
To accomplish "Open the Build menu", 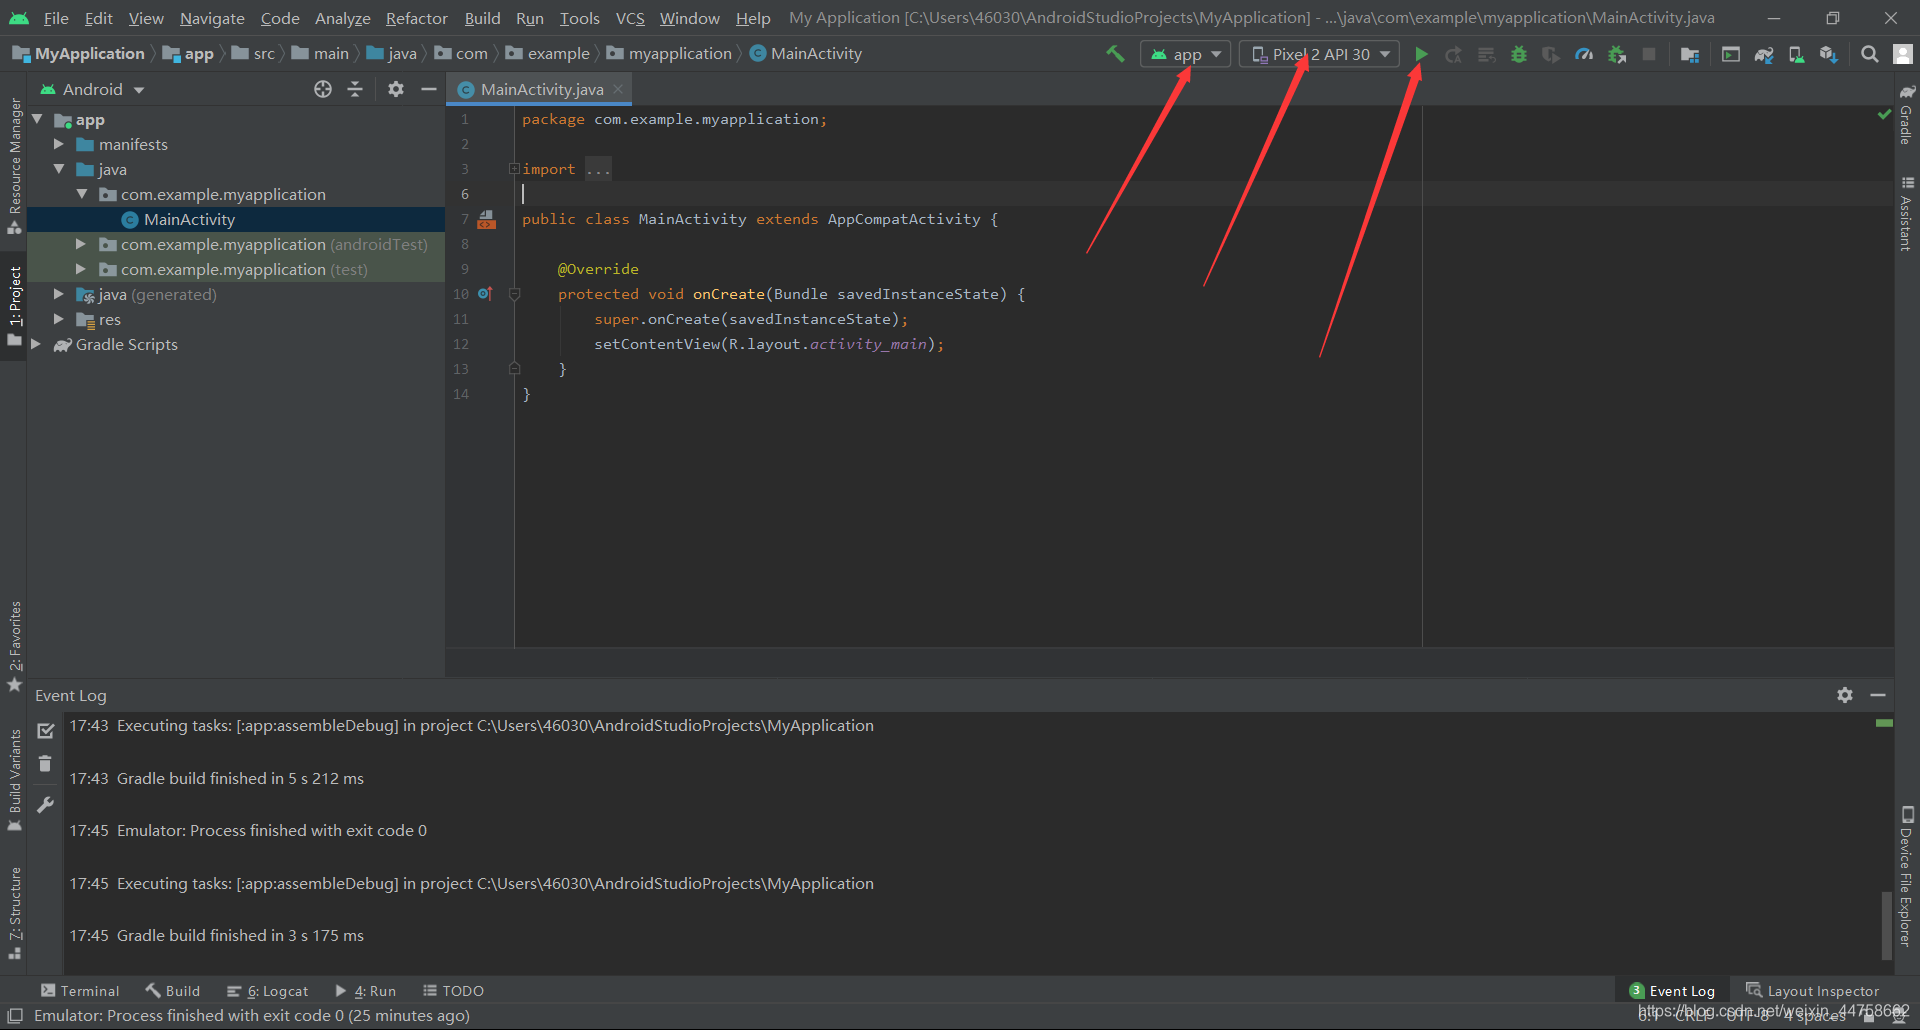I will [482, 18].
